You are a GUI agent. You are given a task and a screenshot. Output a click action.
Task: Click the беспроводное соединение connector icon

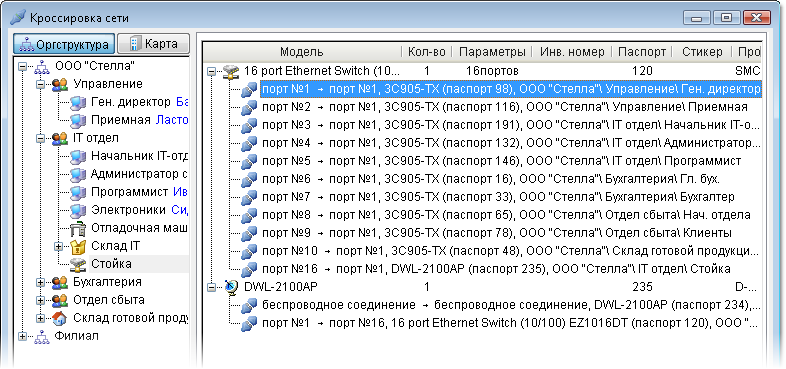(x=249, y=305)
